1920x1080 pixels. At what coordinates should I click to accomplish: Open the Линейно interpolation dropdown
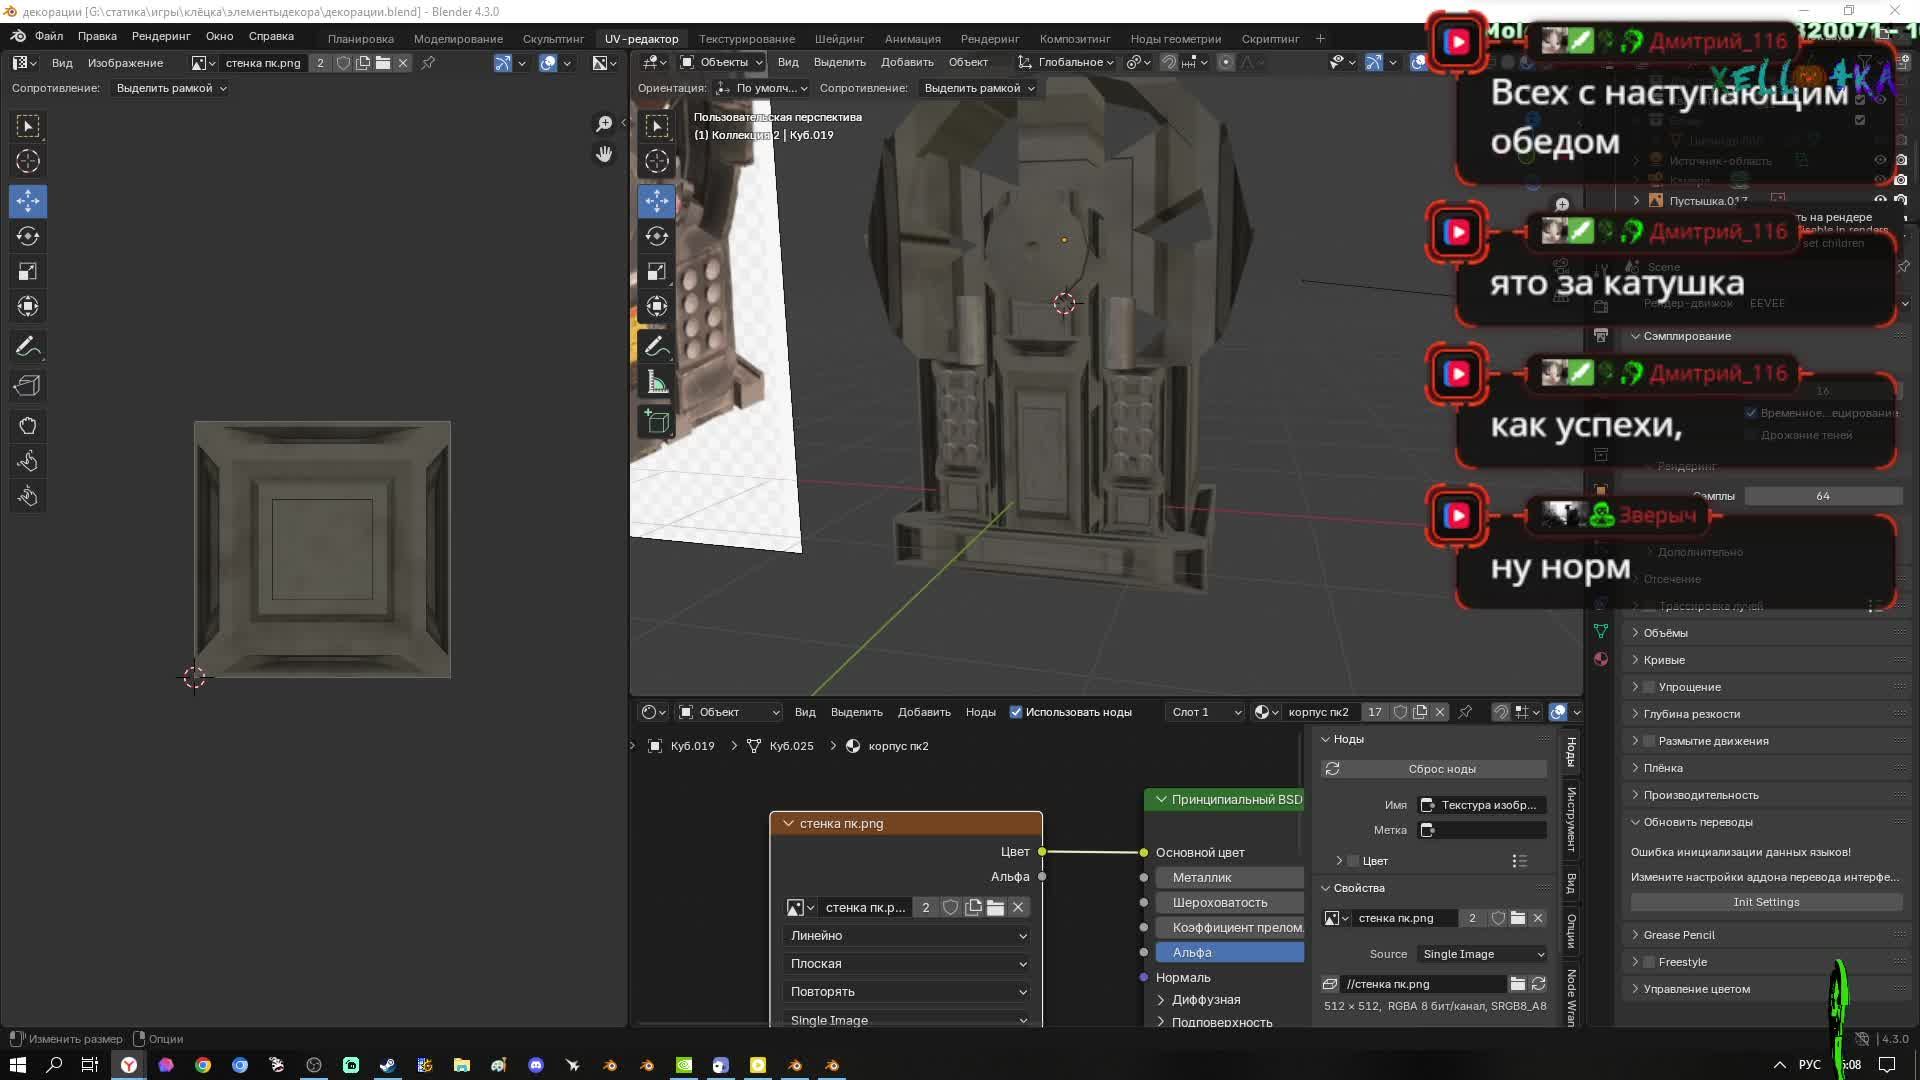point(908,936)
